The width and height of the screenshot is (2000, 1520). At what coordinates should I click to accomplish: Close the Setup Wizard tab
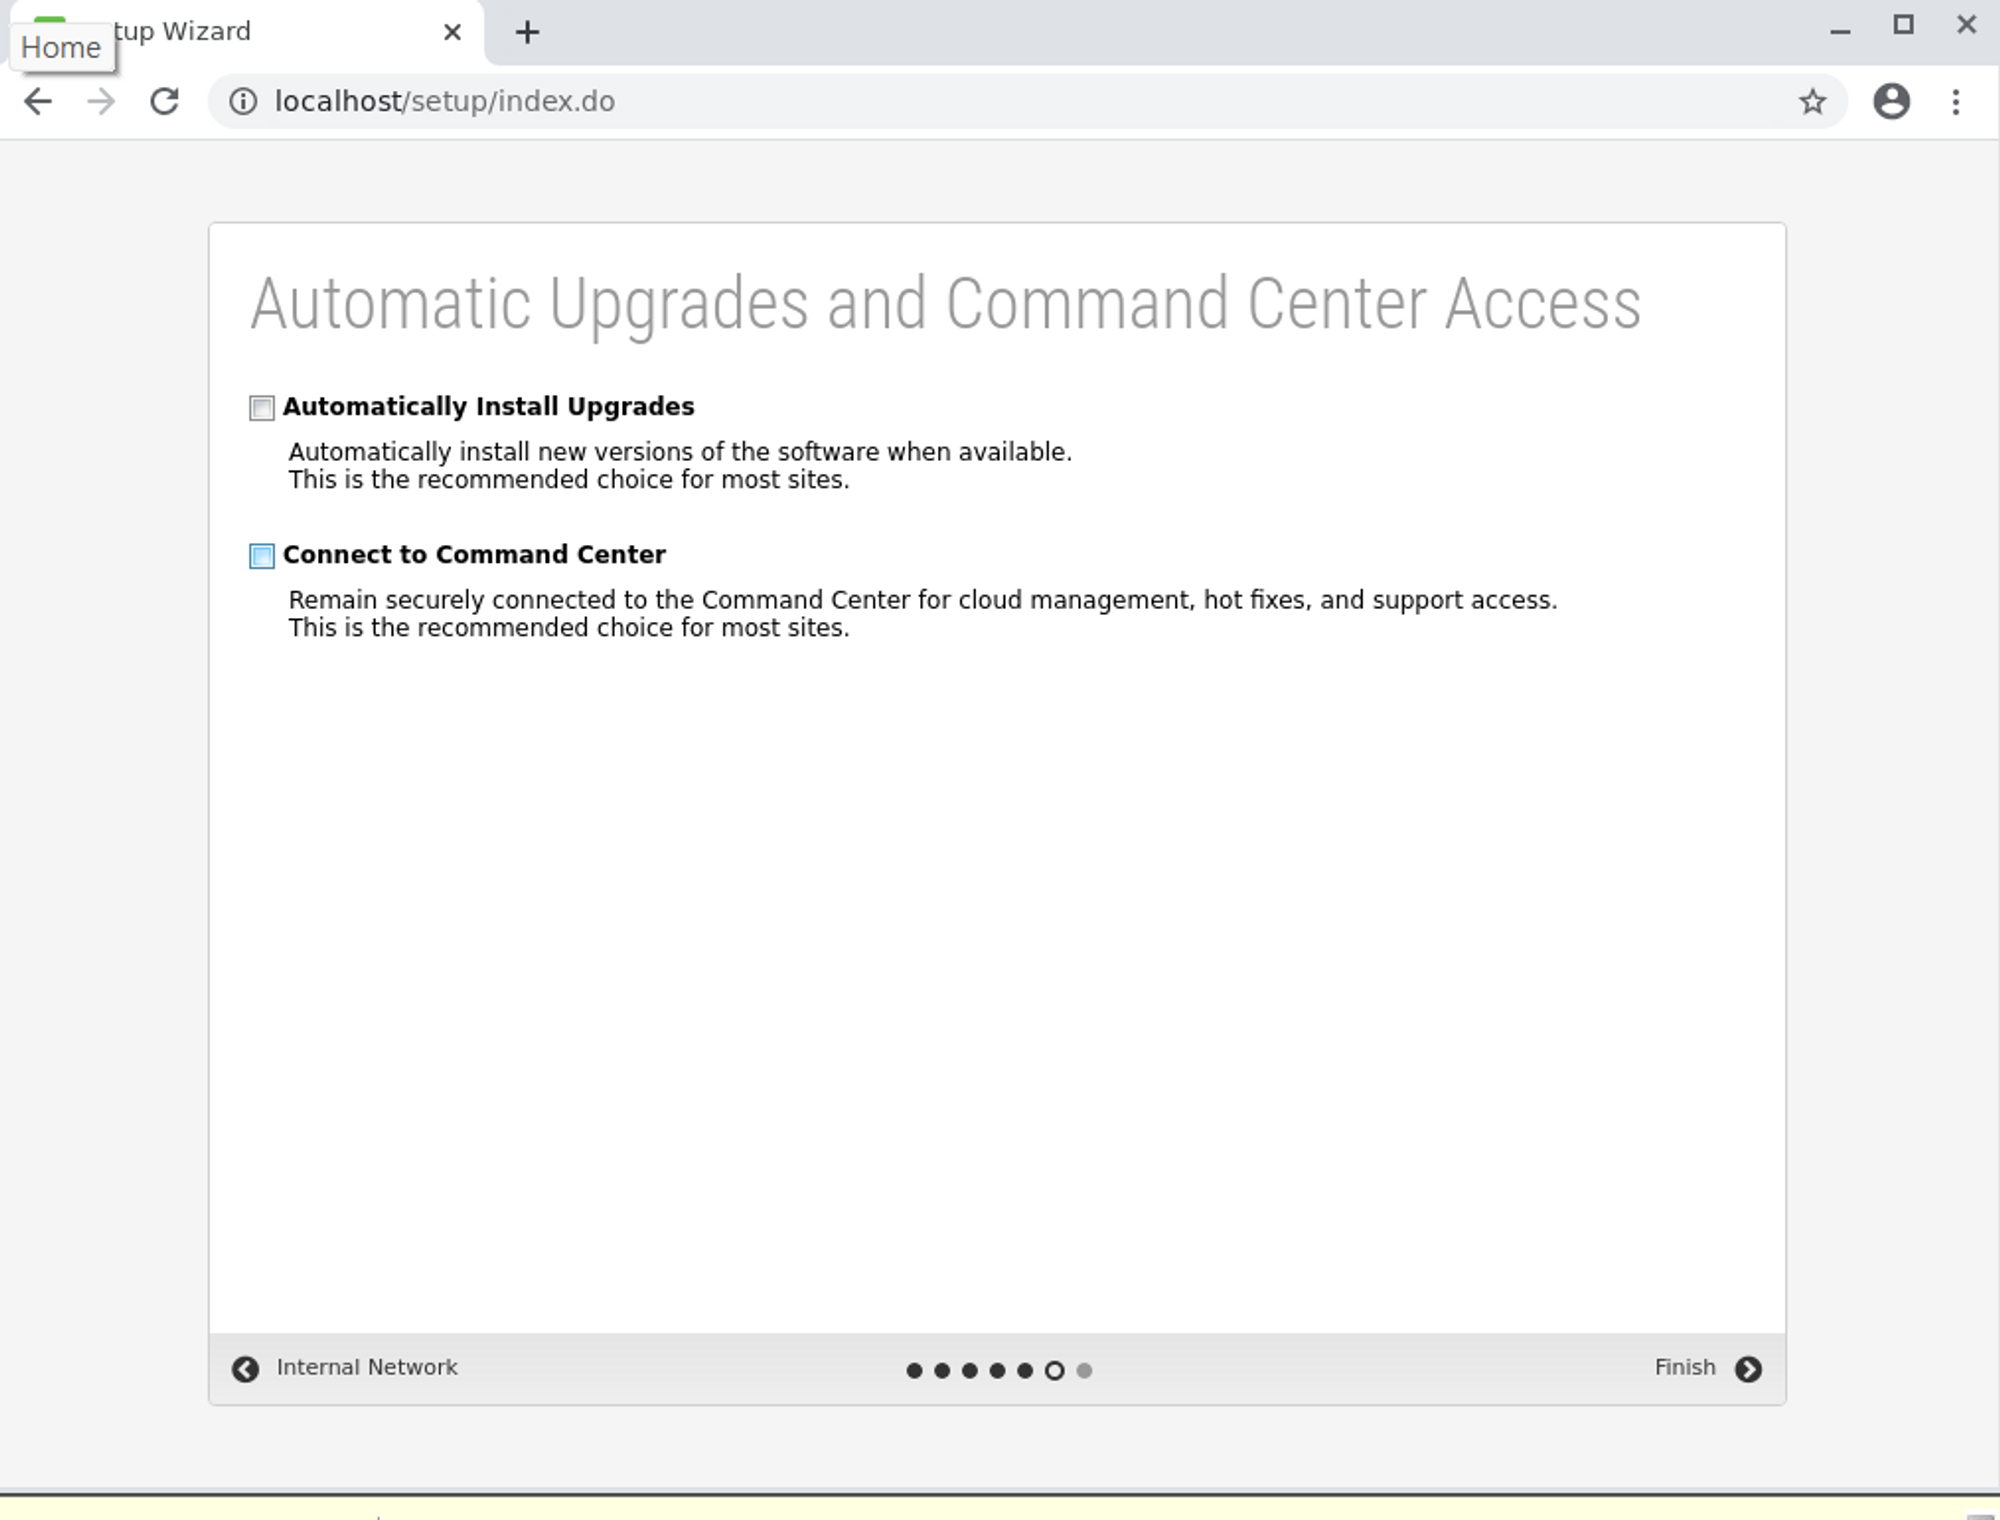(452, 32)
